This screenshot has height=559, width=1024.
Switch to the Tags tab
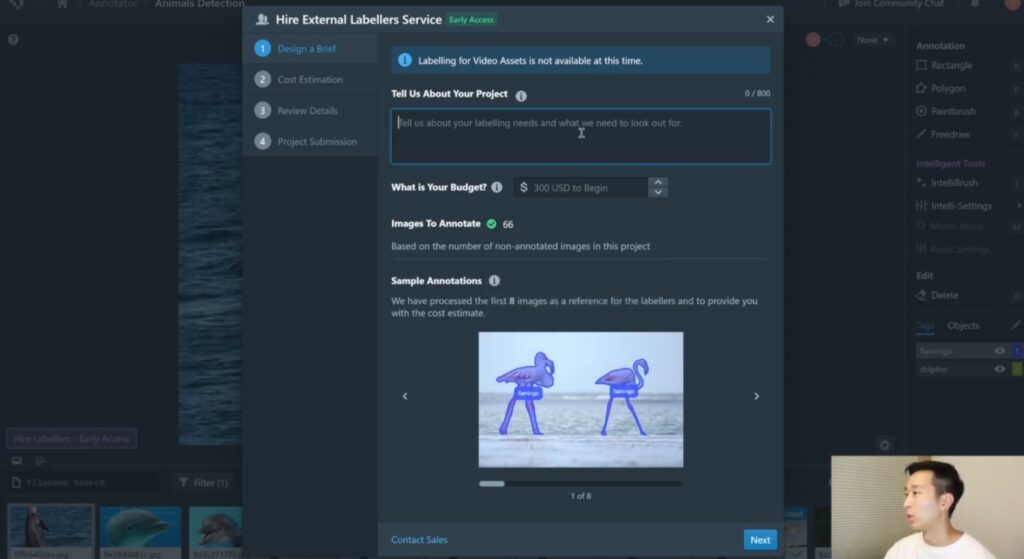tap(925, 325)
